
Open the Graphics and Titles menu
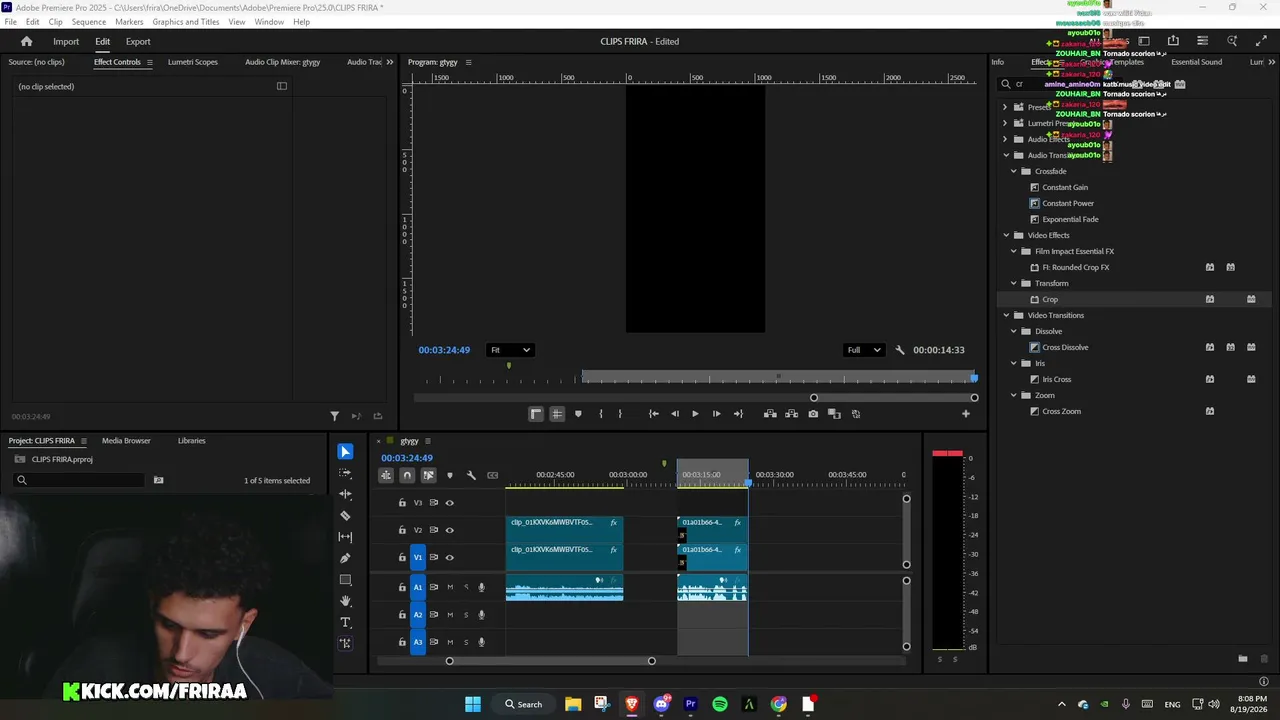click(x=186, y=22)
